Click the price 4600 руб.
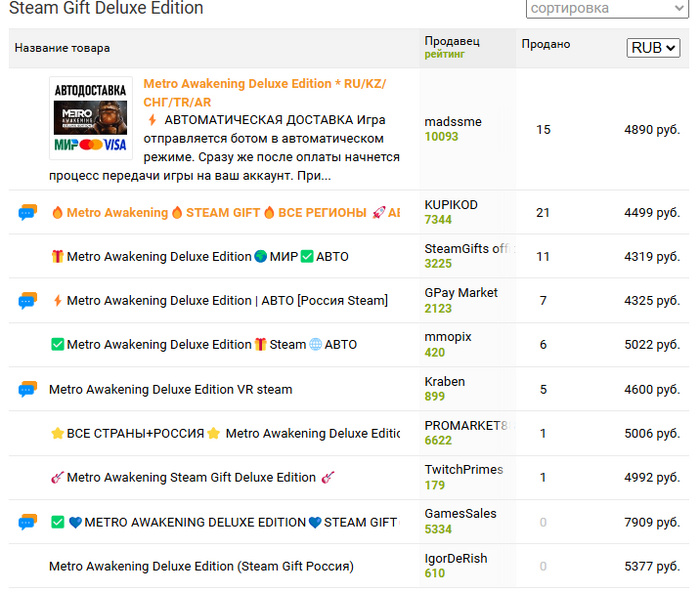Screen dimensions: 700x592 [x=652, y=389]
